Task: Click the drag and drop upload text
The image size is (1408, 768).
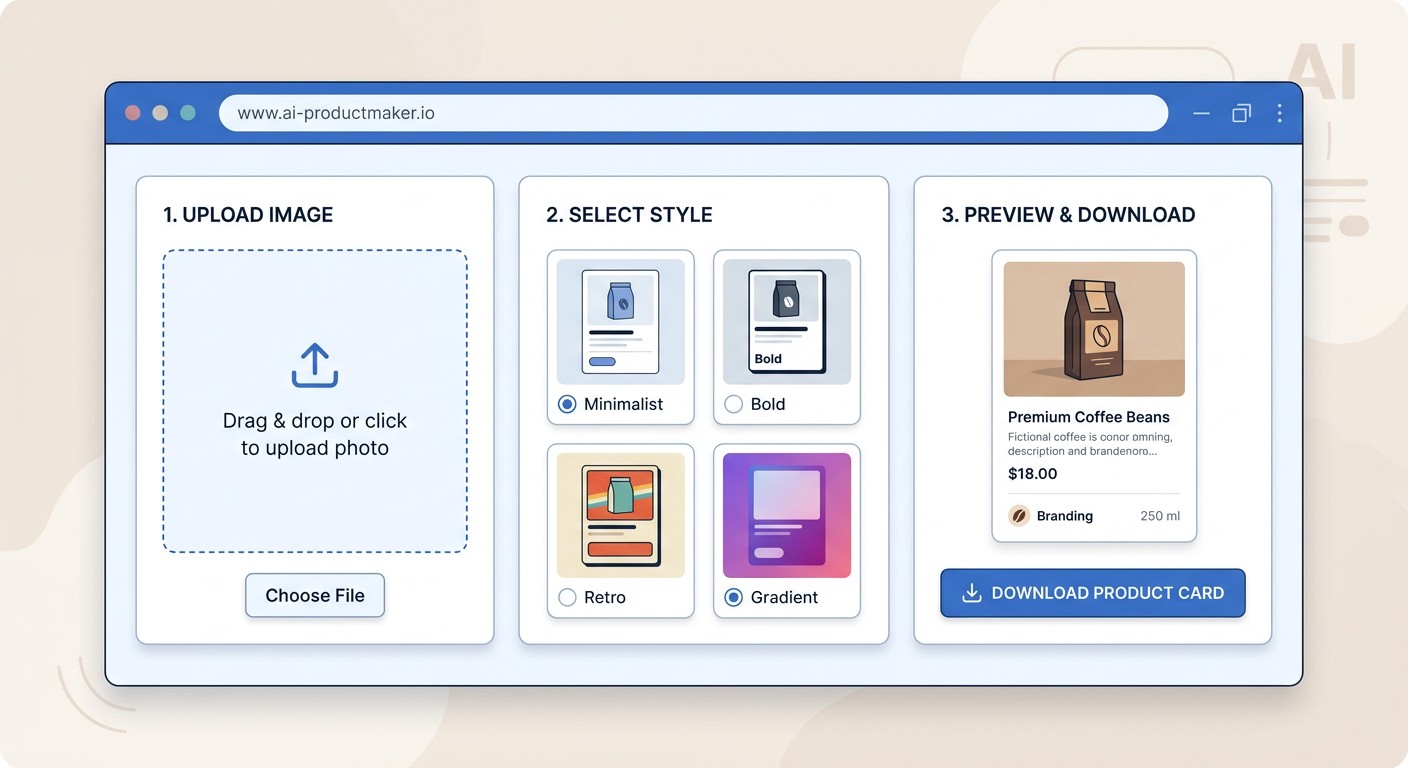Action: 315,434
